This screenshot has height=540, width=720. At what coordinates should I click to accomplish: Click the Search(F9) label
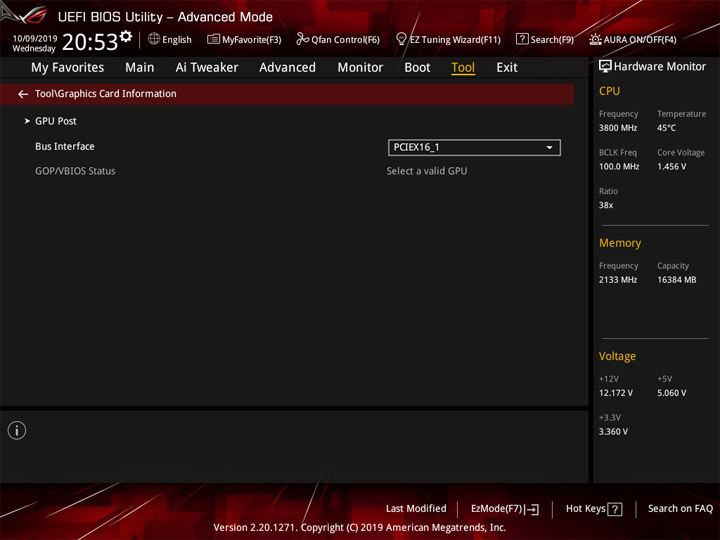pyautogui.click(x=552, y=40)
